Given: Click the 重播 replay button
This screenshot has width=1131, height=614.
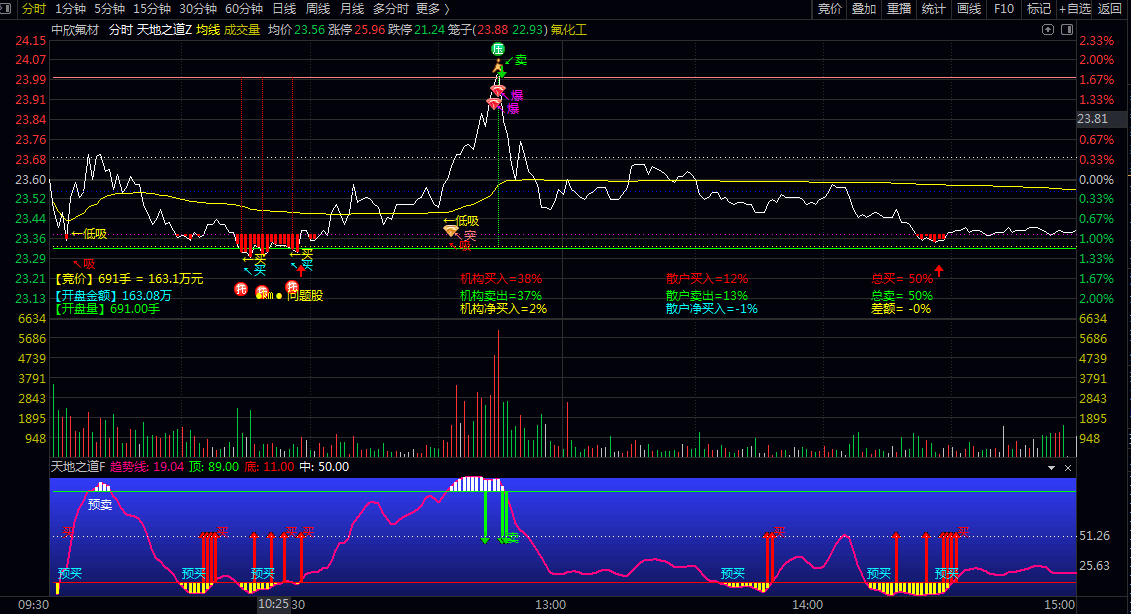Looking at the screenshot, I should [899, 9].
